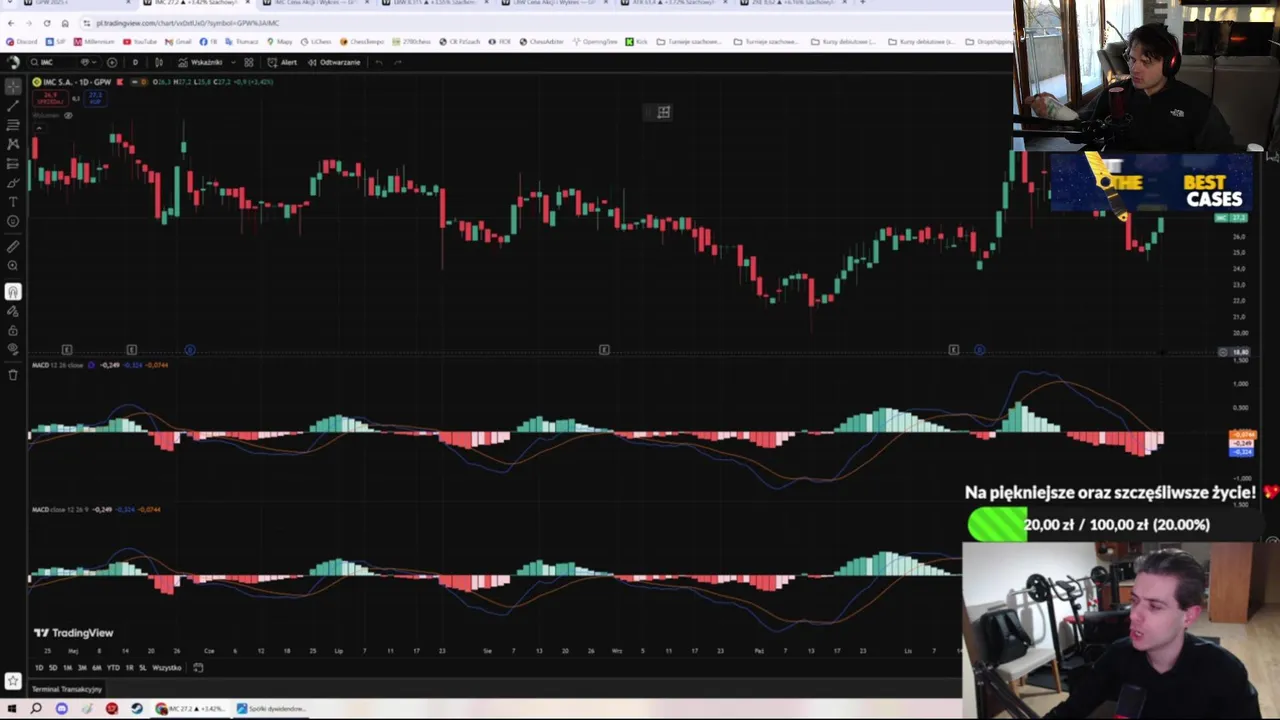The image size is (1280, 720).
Task: Open the Discord bookmark
Action: coord(20,41)
